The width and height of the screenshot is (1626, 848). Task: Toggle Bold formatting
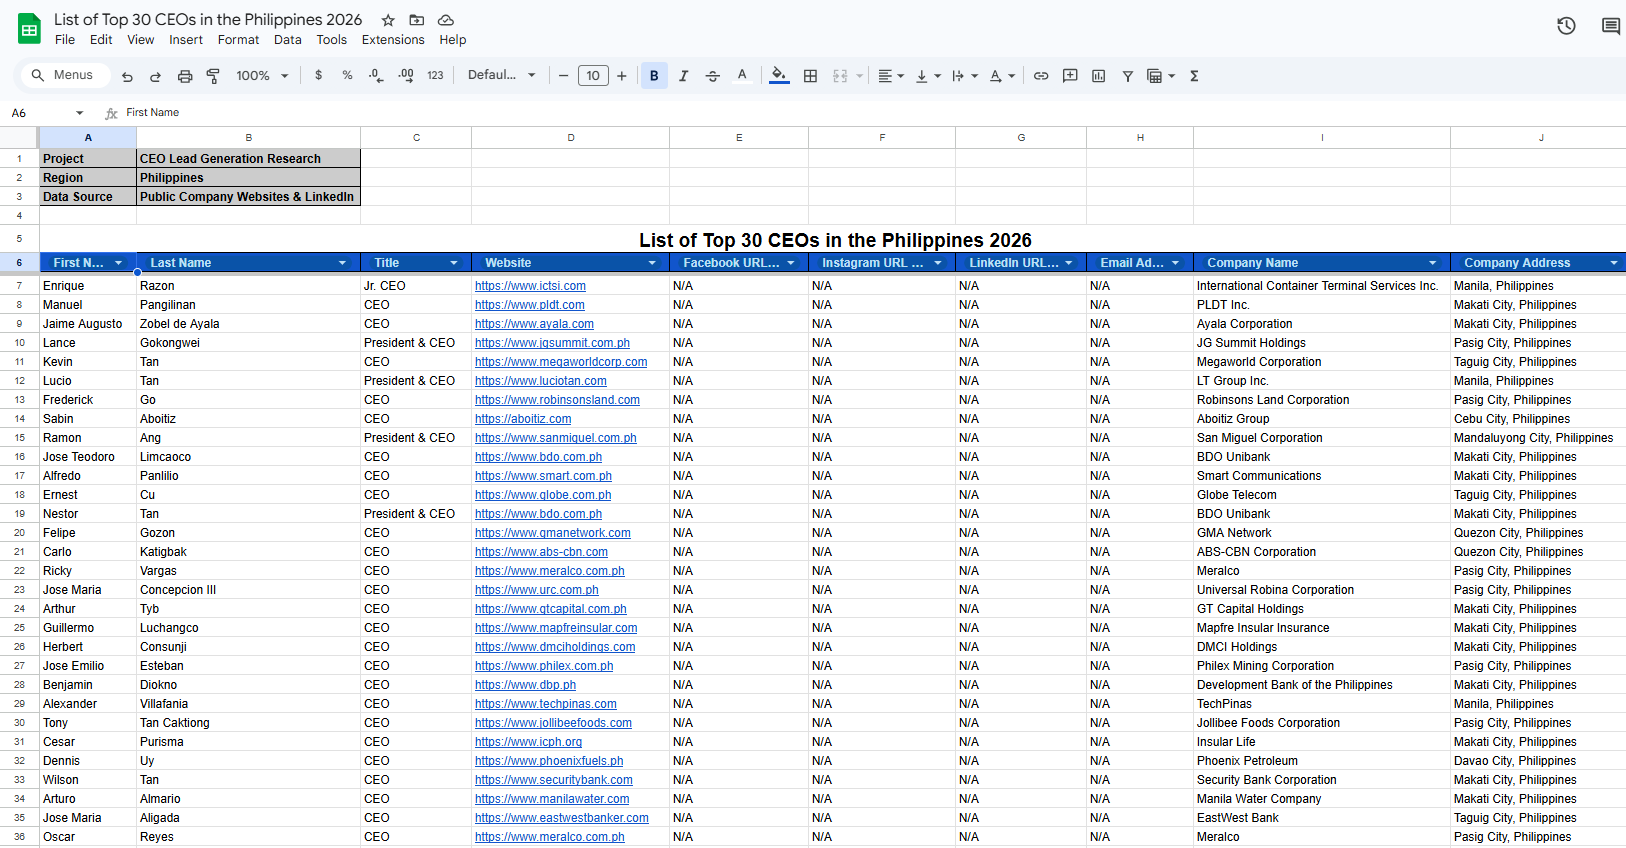coord(654,76)
